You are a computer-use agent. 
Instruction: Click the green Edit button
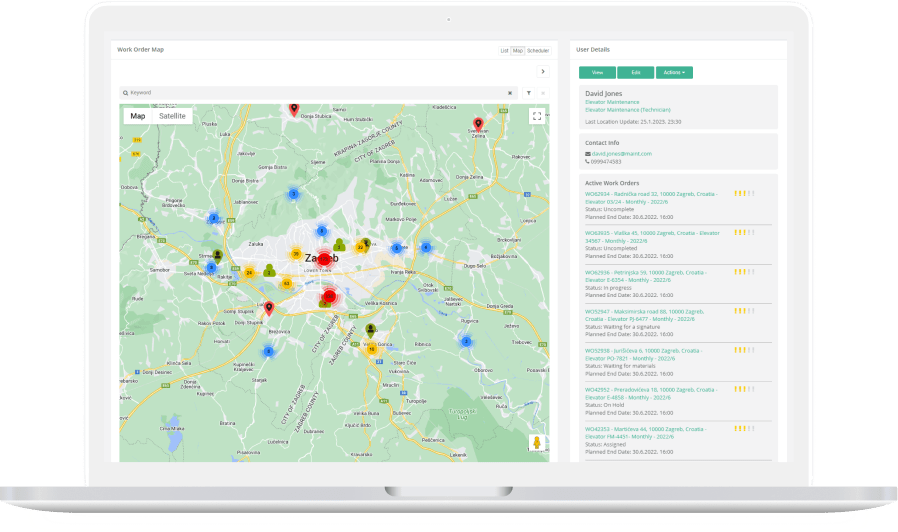point(635,72)
